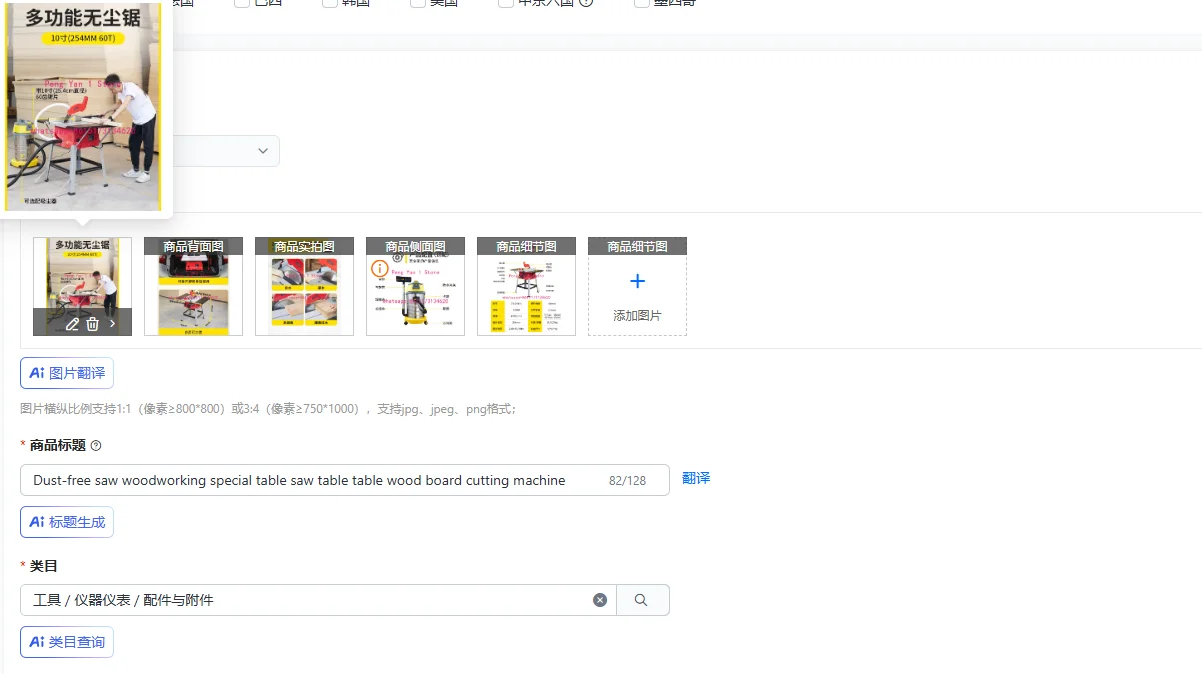Click the plus icon to add image
Image resolution: width=1202 pixels, height=674 pixels.
(637, 282)
